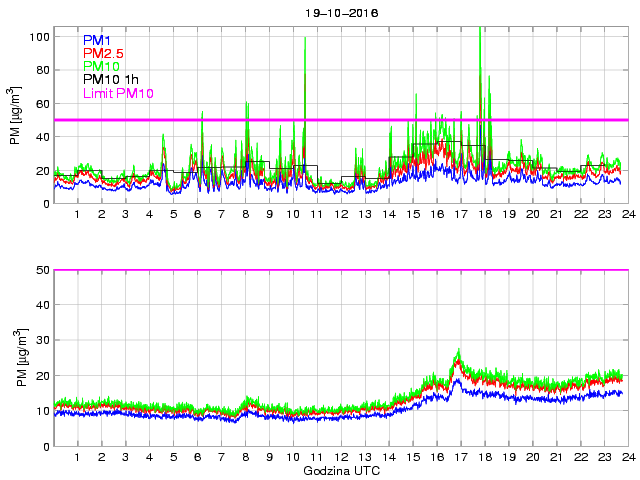Click the 100 tick on top y-axis
Viewport: 640px width, 480px height.
38,37
